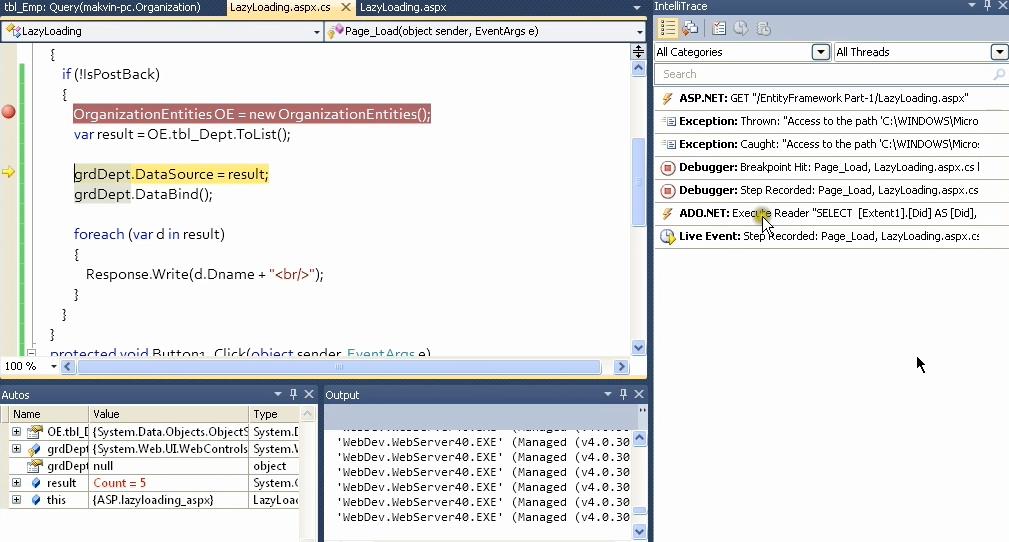The height and width of the screenshot is (542, 1009).
Task: Toggle auto-hide pin on Output panel
Action: (x=624, y=395)
